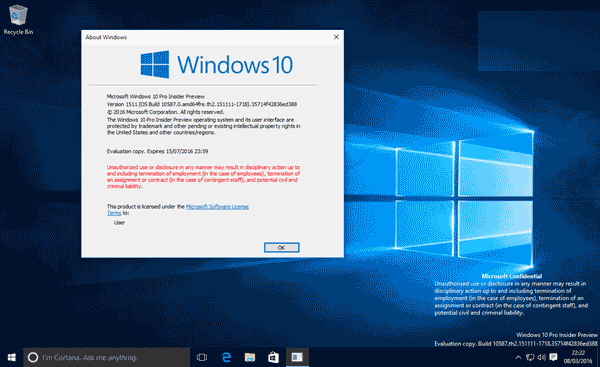
Task: Open the clock and date flyout
Action: point(578,357)
